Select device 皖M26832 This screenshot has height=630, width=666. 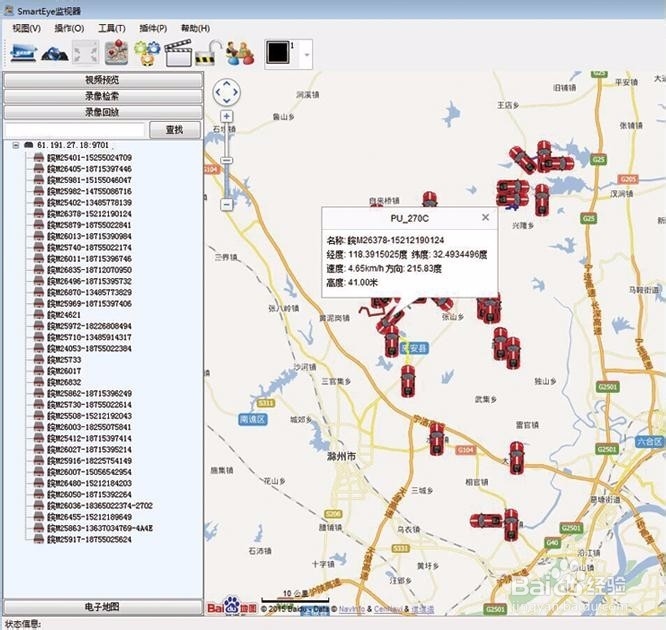64,382
